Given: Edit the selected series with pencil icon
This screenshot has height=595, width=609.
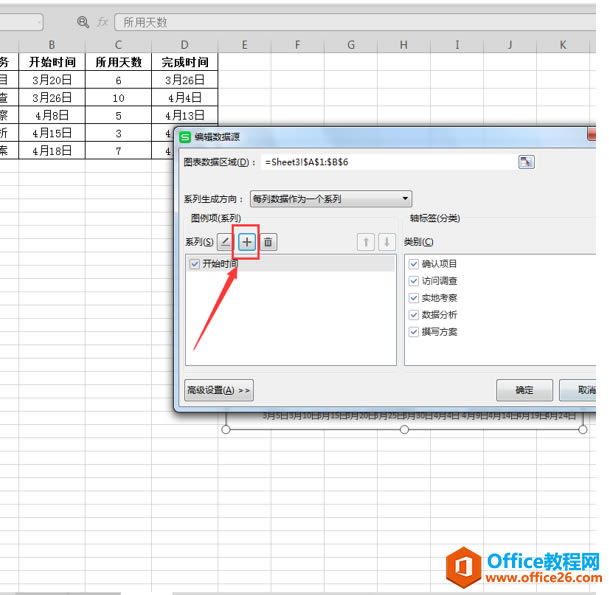Looking at the screenshot, I should pos(225,242).
